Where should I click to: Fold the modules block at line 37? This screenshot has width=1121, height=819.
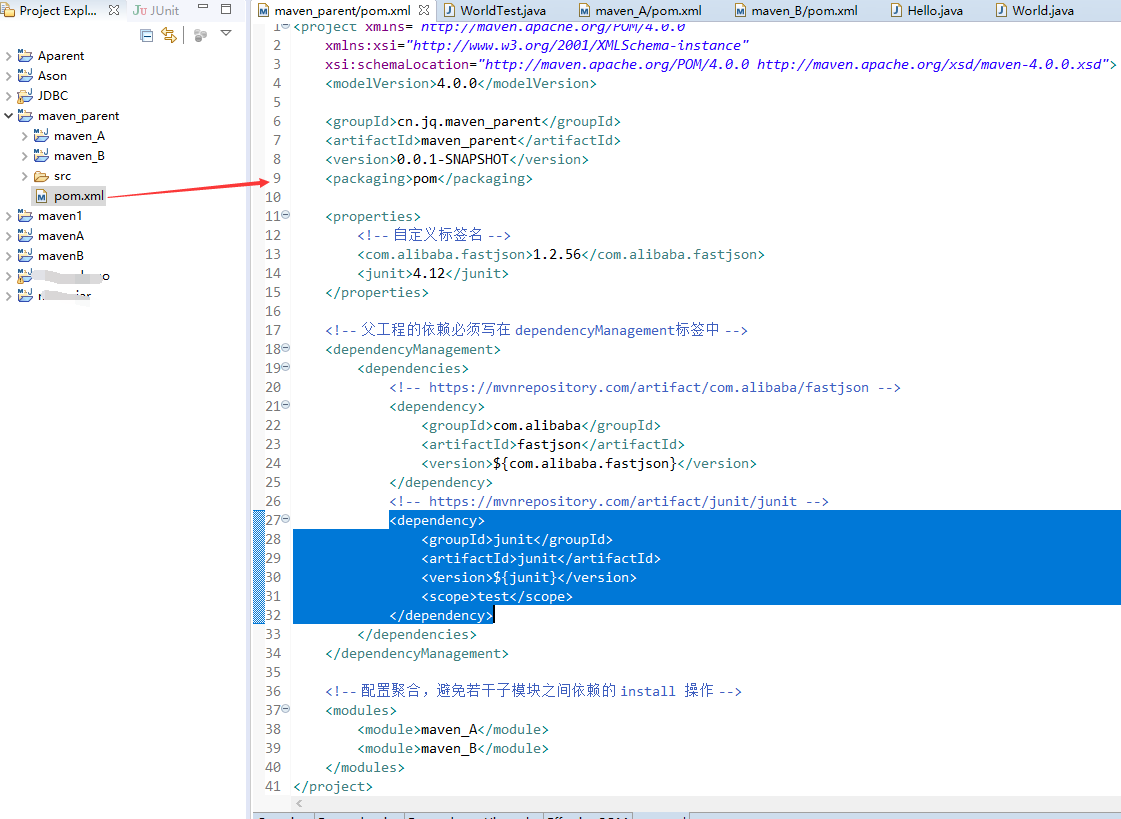tap(286, 709)
